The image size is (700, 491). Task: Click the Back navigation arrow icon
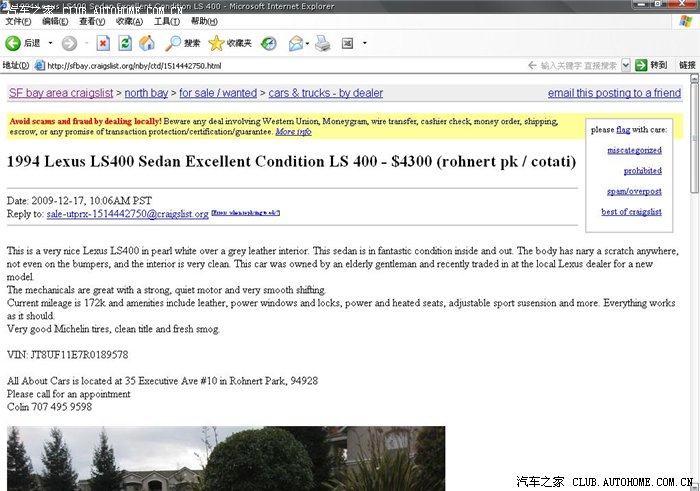14,43
